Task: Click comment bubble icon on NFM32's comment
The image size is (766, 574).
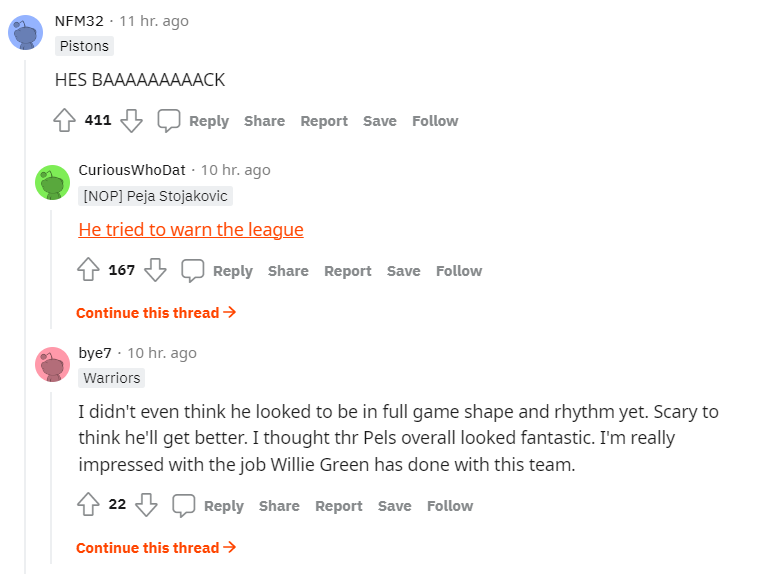Action: [x=169, y=121]
